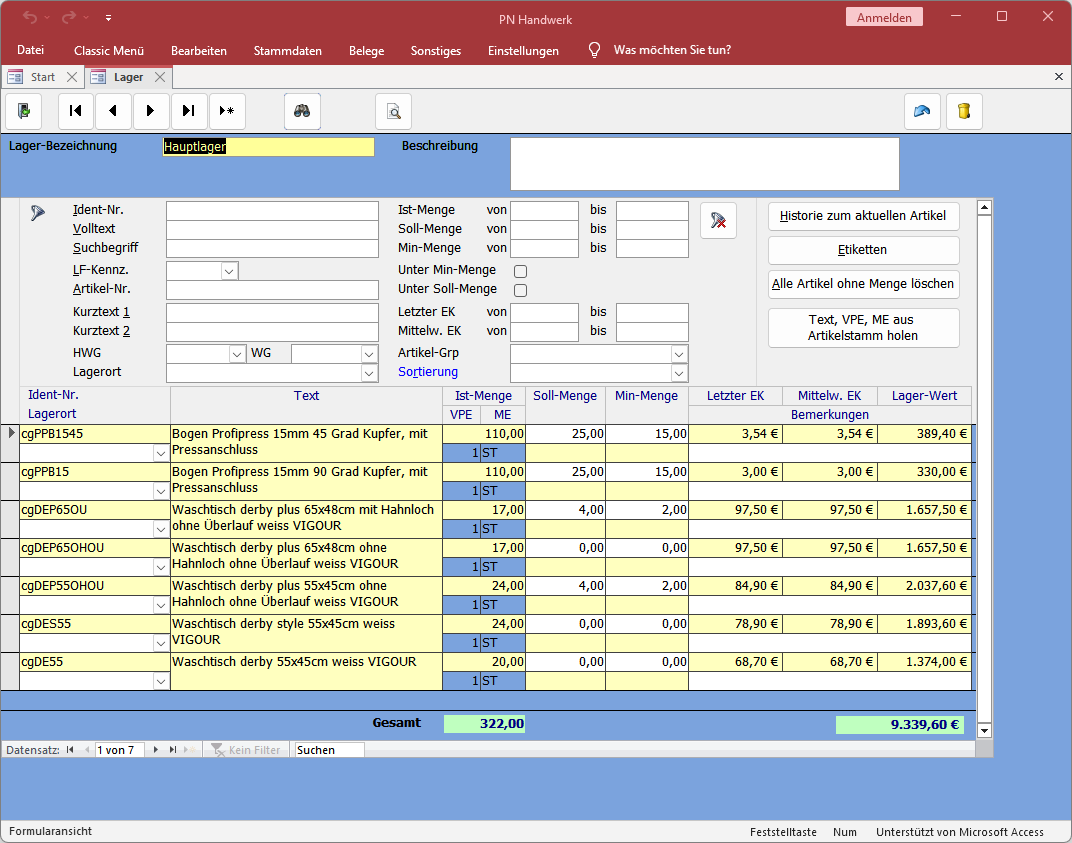
Task: Tick the Unter Soll-Menge checkbox
Action: (x=520, y=290)
